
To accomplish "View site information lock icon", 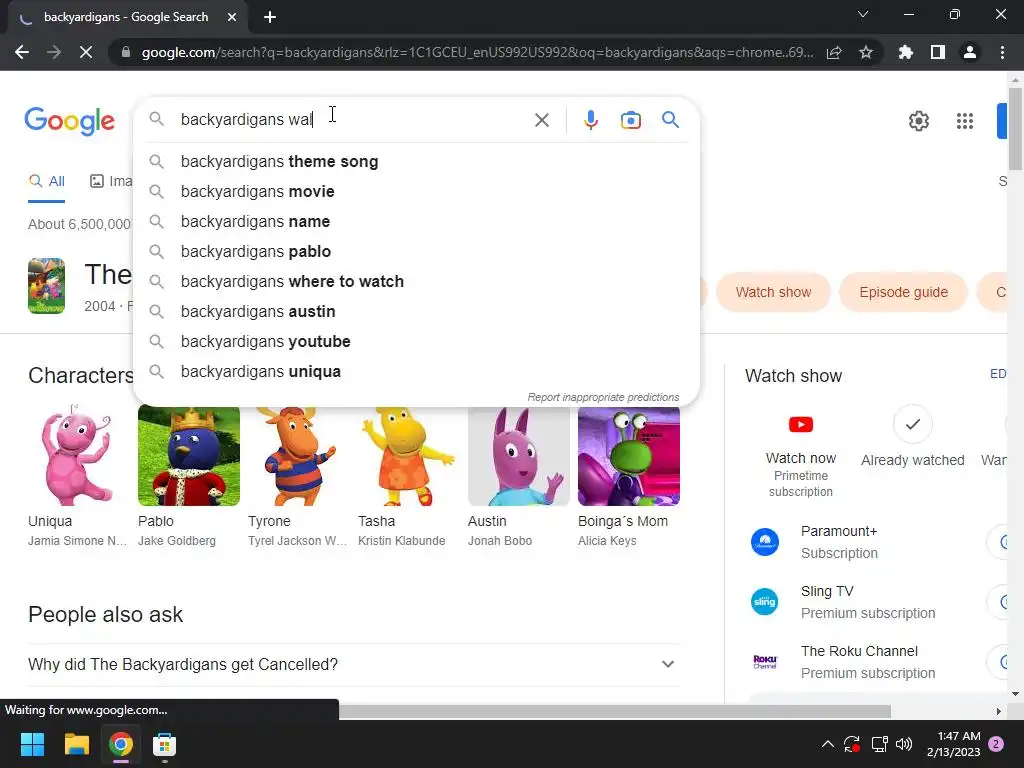I will tap(126, 52).
